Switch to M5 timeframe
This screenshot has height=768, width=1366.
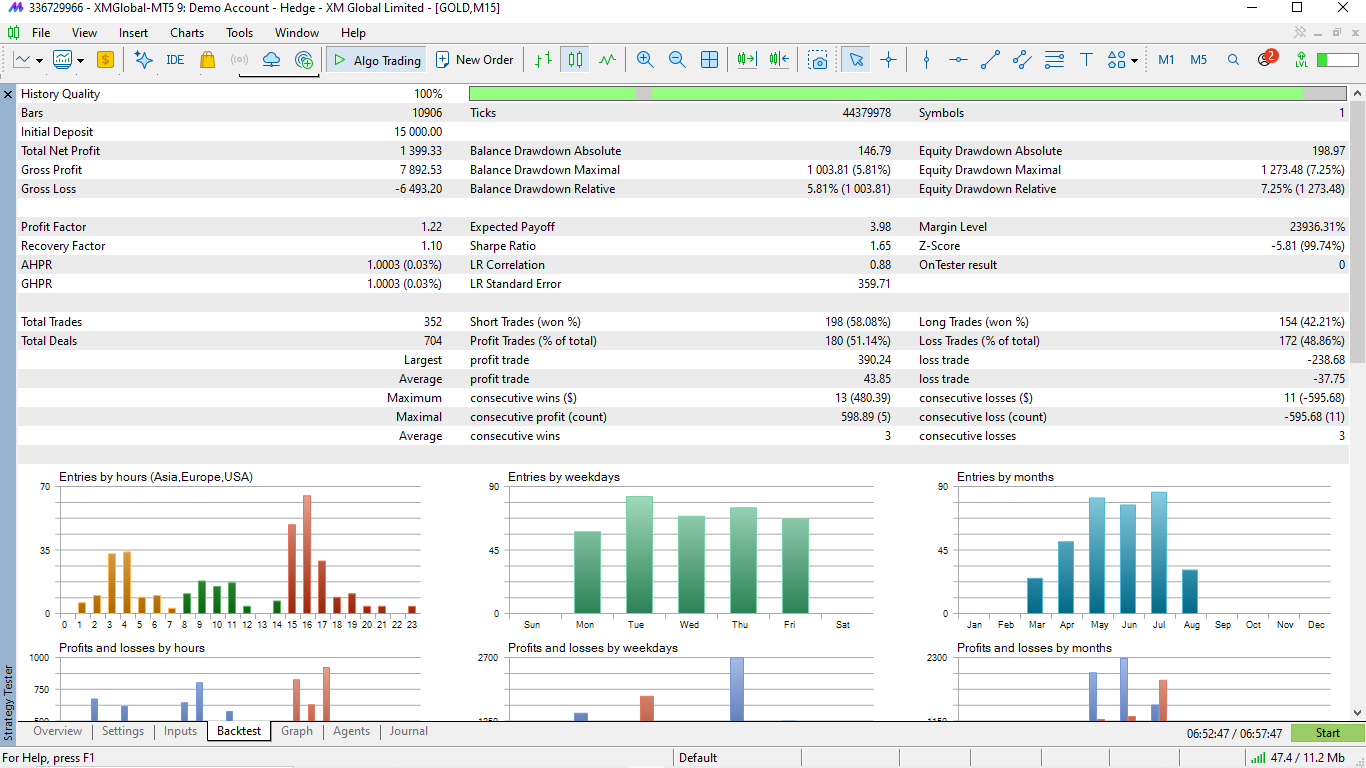[1198, 60]
